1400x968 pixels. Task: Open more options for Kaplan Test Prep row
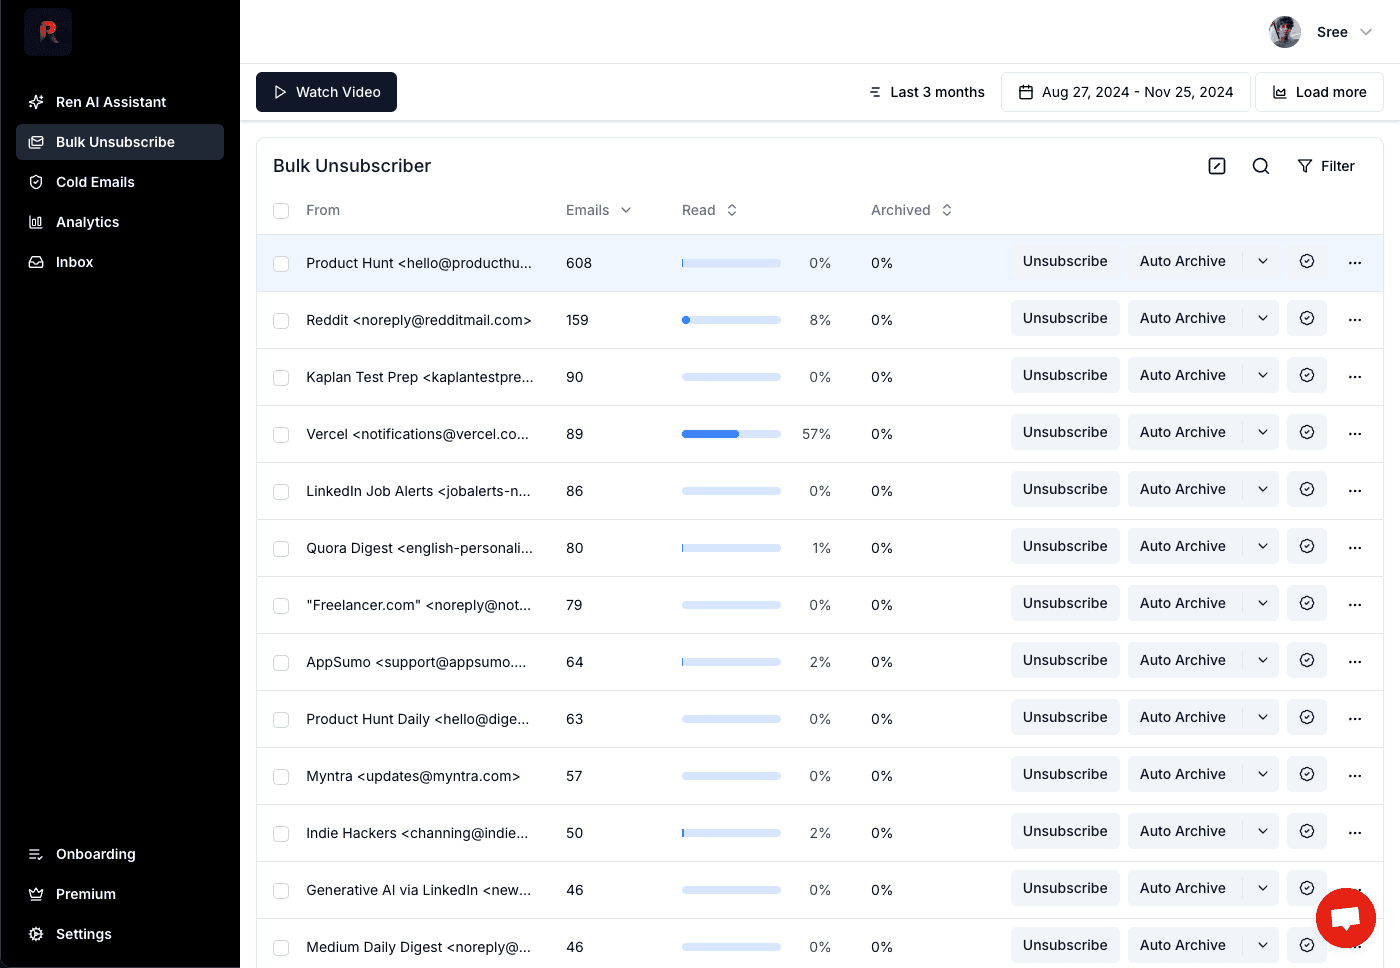tap(1355, 376)
